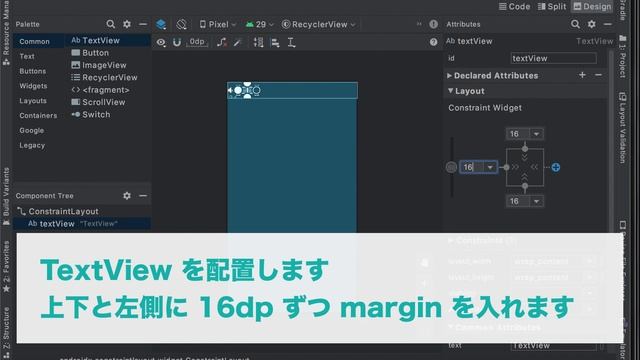Image resolution: width=640 pixels, height=360 pixels.
Task: Search attributes panel
Action: tap(575, 24)
